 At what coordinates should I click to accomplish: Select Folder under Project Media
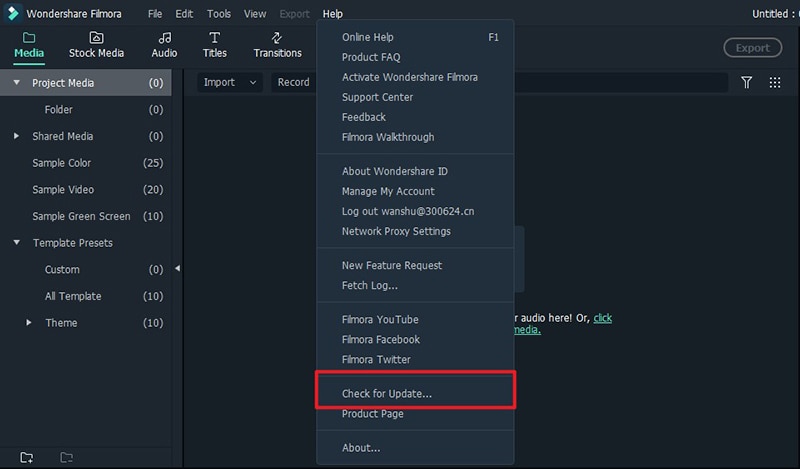tap(86, 109)
